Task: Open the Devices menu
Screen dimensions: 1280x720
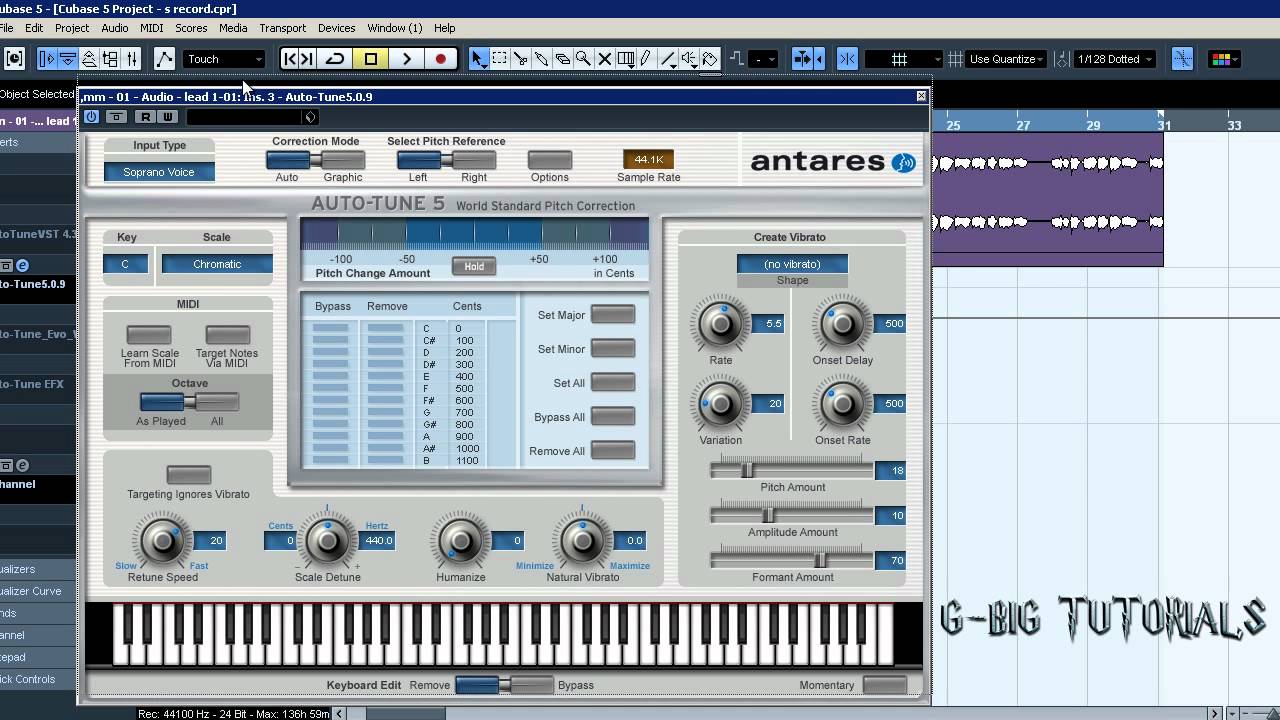Action: 336,28
